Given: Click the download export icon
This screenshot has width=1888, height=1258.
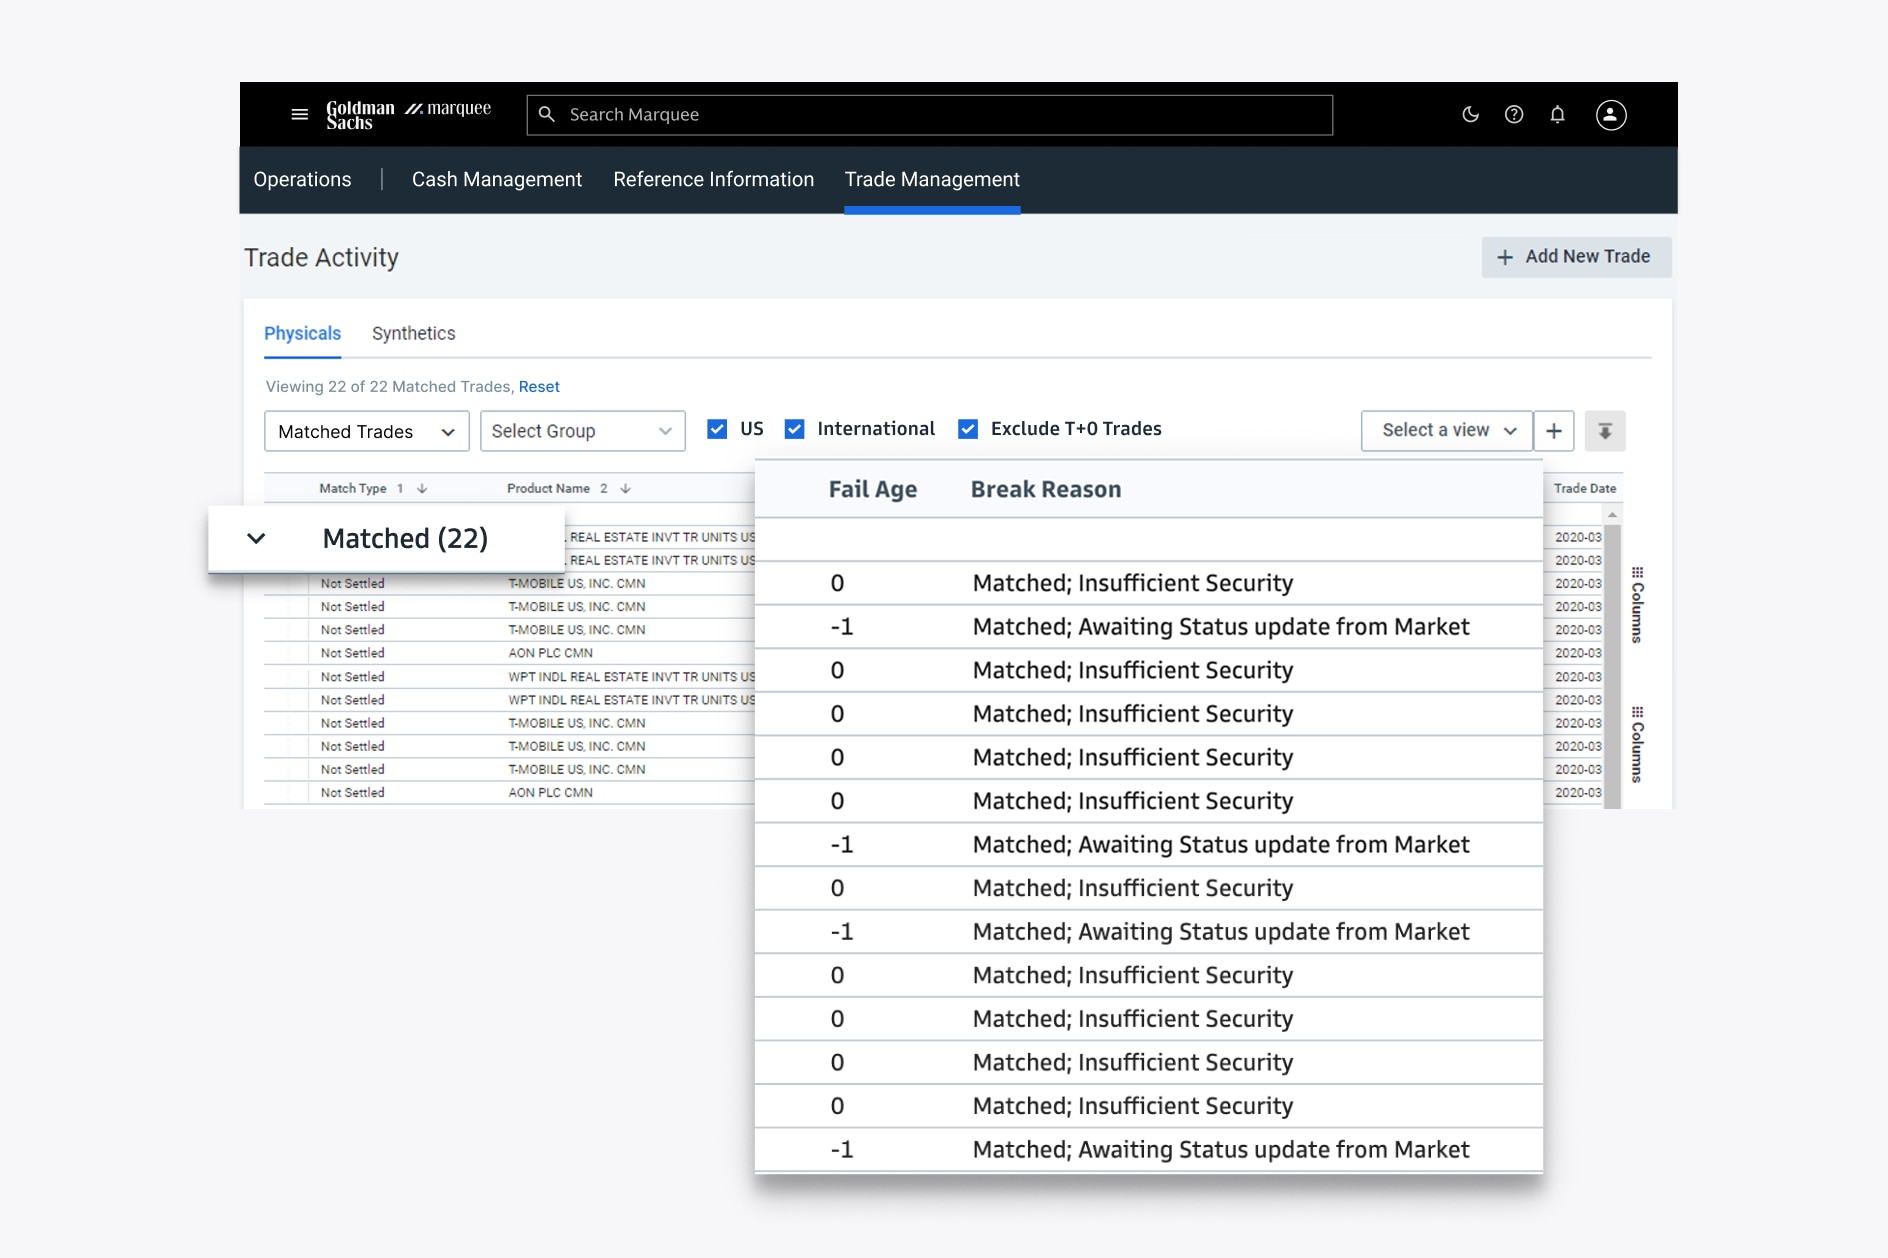Looking at the screenshot, I should [x=1605, y=431].
